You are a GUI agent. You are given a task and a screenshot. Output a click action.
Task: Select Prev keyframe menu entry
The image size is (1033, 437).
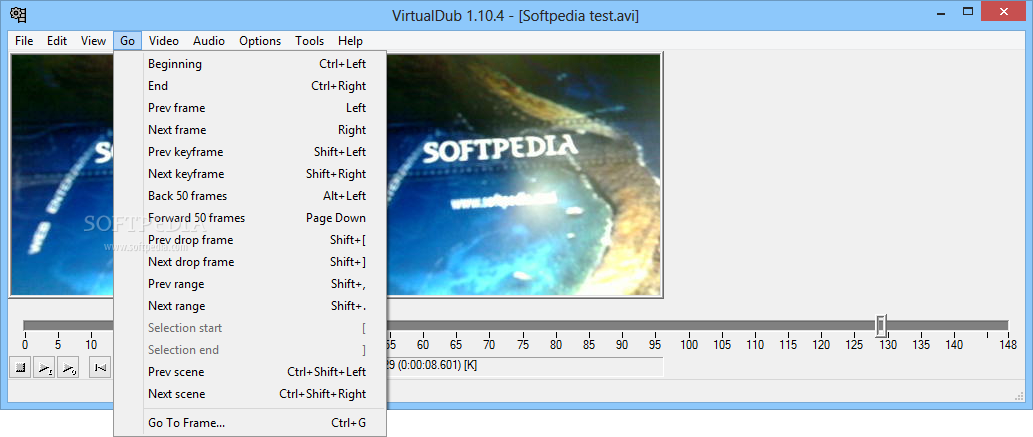250,152
